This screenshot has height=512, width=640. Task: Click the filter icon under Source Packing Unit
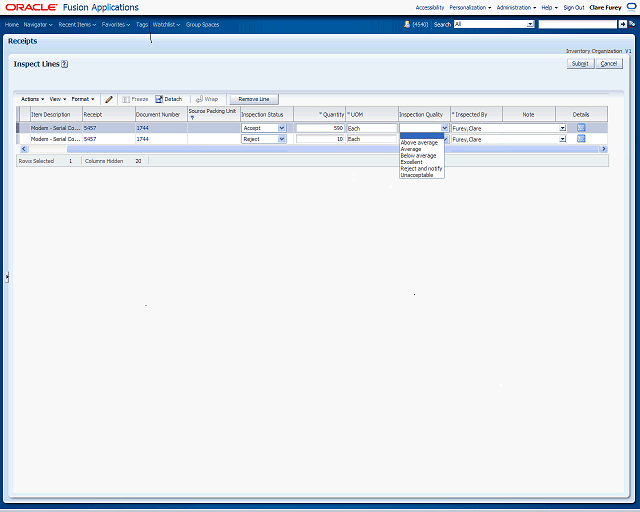[x=192, y=118]
